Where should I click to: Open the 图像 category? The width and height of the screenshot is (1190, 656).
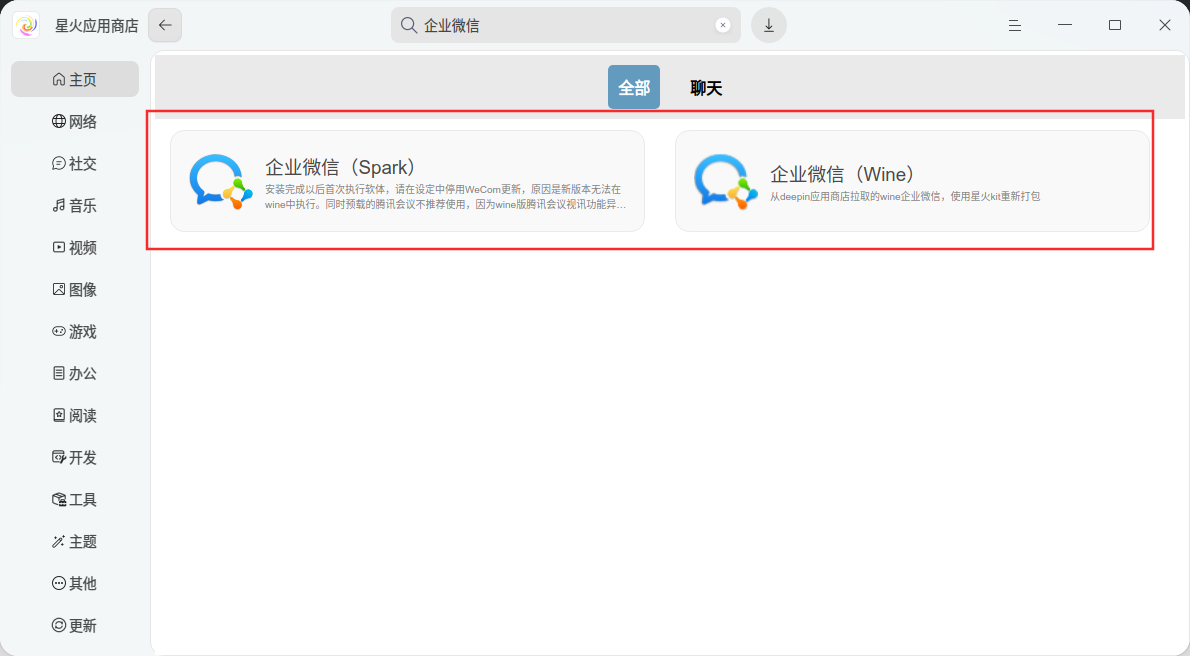point(74,289)
